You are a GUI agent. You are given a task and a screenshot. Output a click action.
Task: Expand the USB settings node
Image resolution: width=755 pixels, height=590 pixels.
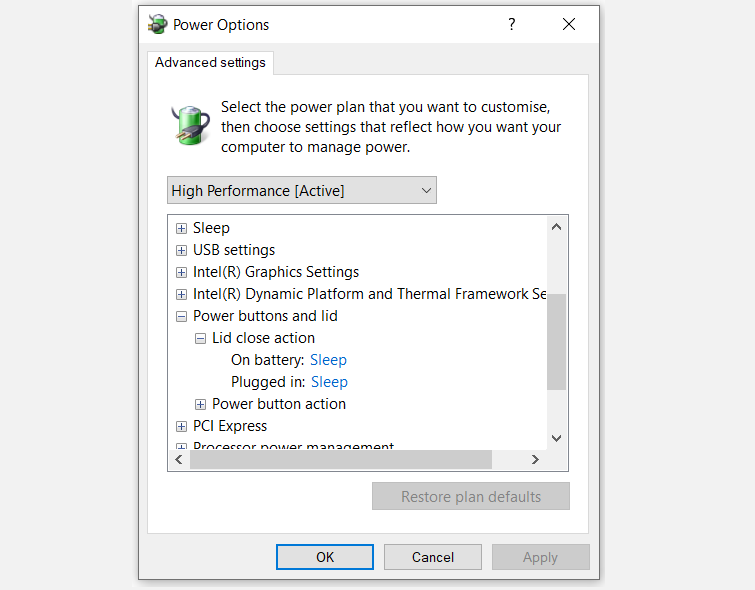click(181, 250)
